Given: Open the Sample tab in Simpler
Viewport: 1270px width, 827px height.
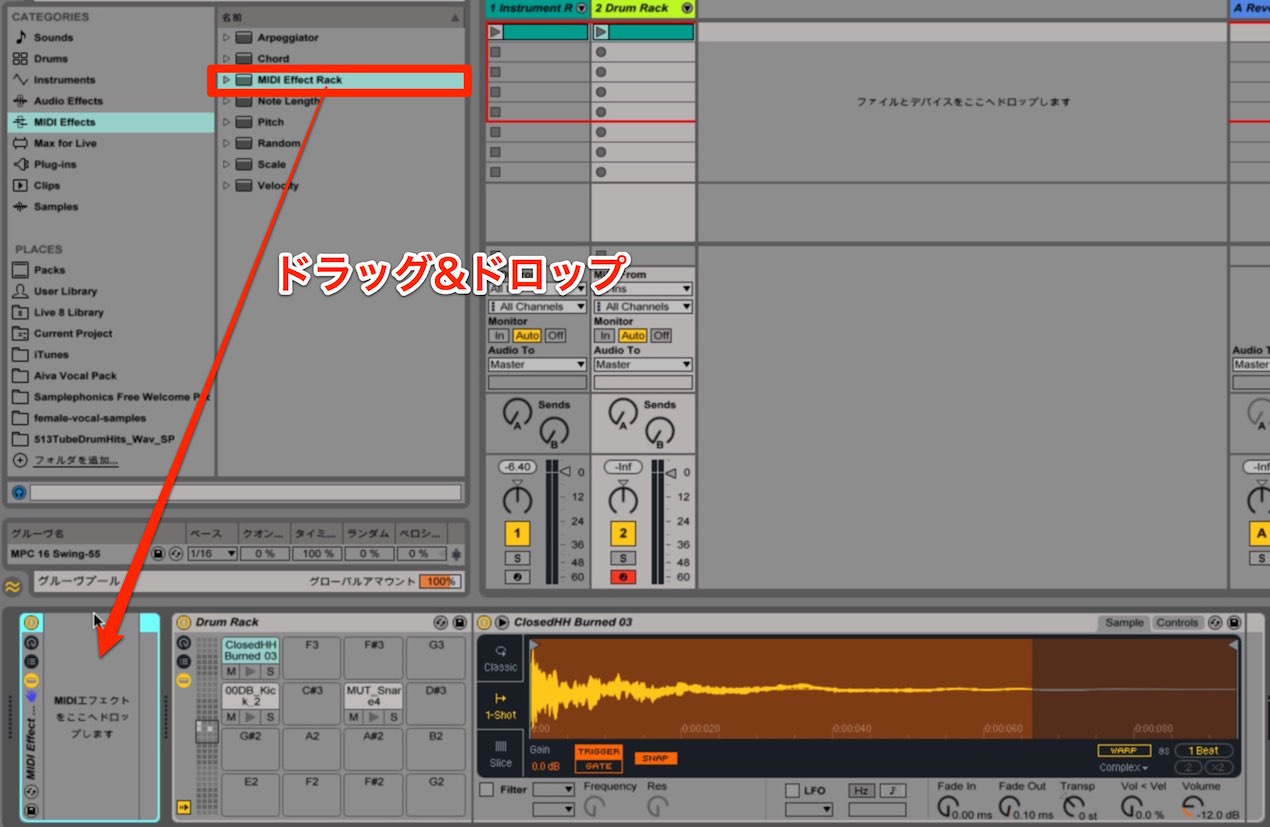Looking at the screenshot, I should (x=1124, y=622).
